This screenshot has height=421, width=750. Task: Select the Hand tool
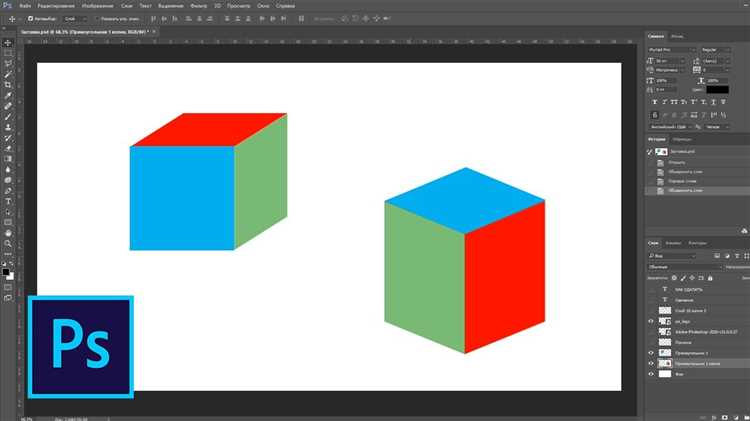tap(8, 233)
